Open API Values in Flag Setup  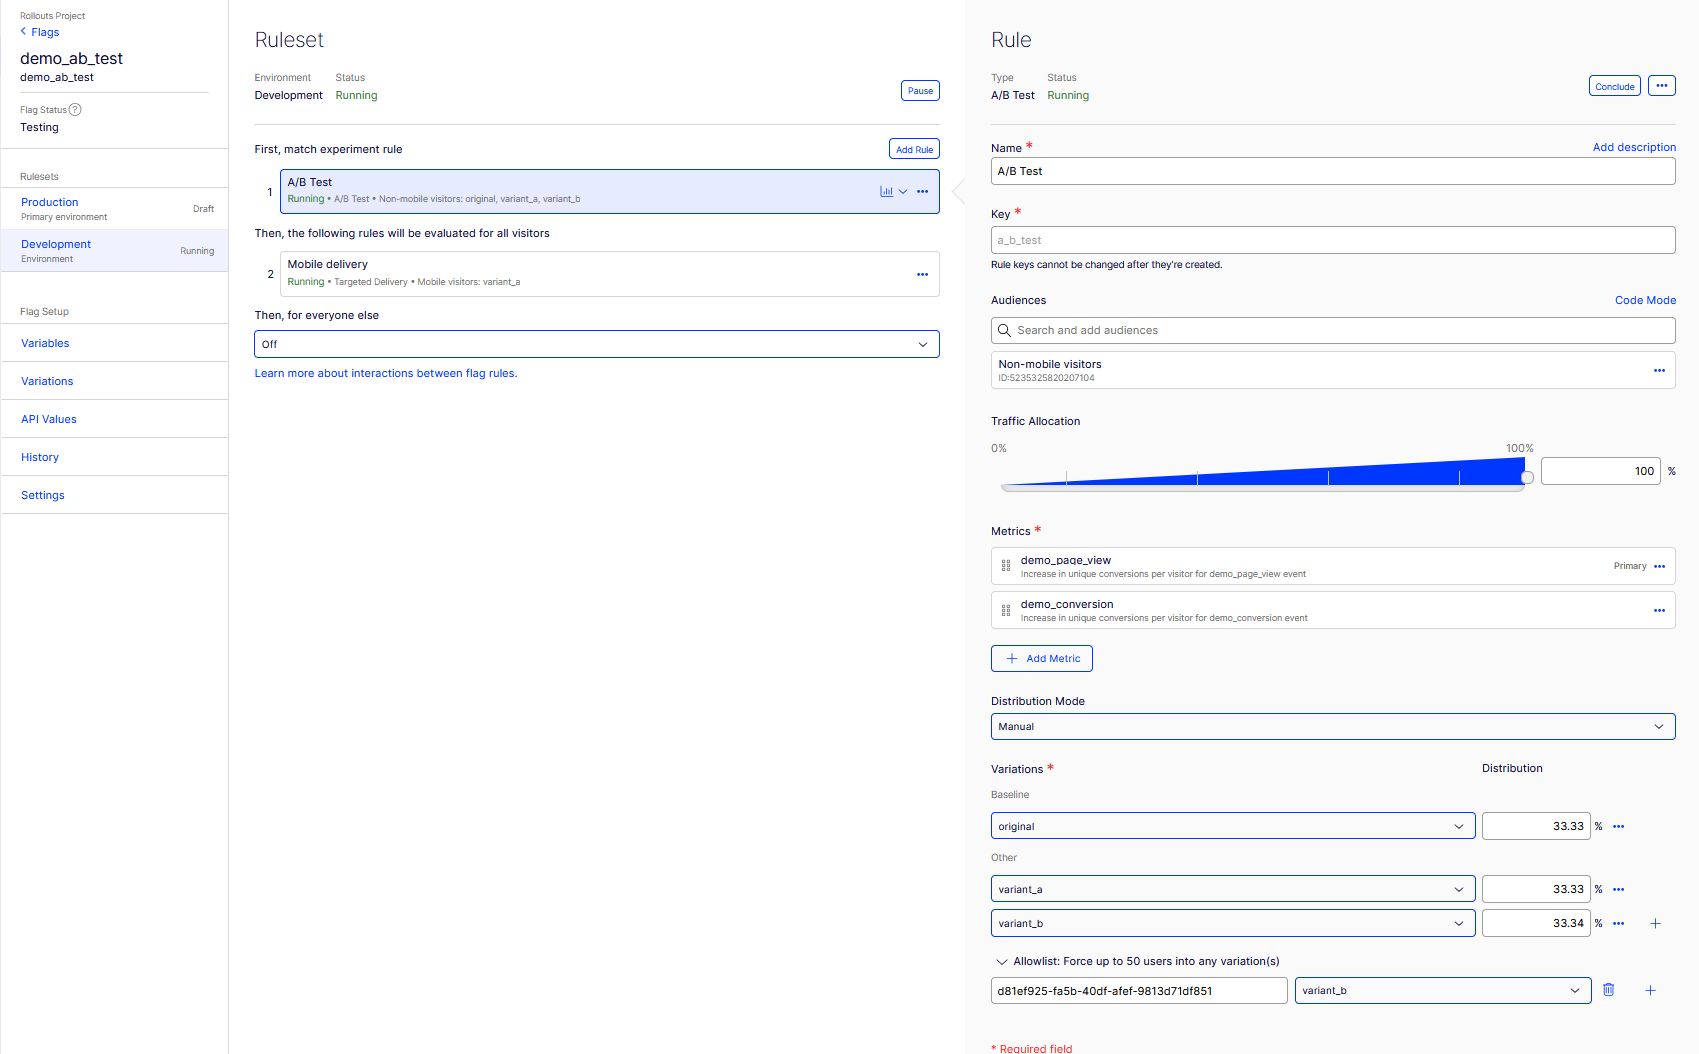[49, 419]
